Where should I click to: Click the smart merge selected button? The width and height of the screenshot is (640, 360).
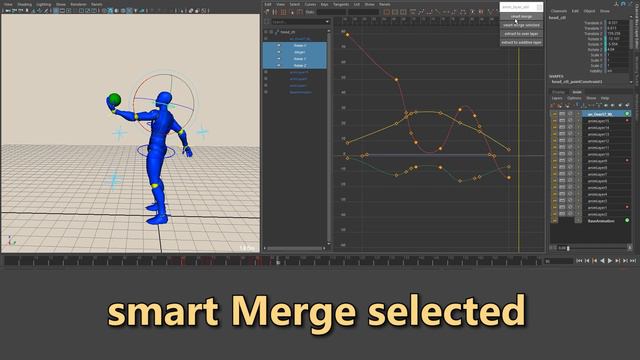tap(521, 25)
